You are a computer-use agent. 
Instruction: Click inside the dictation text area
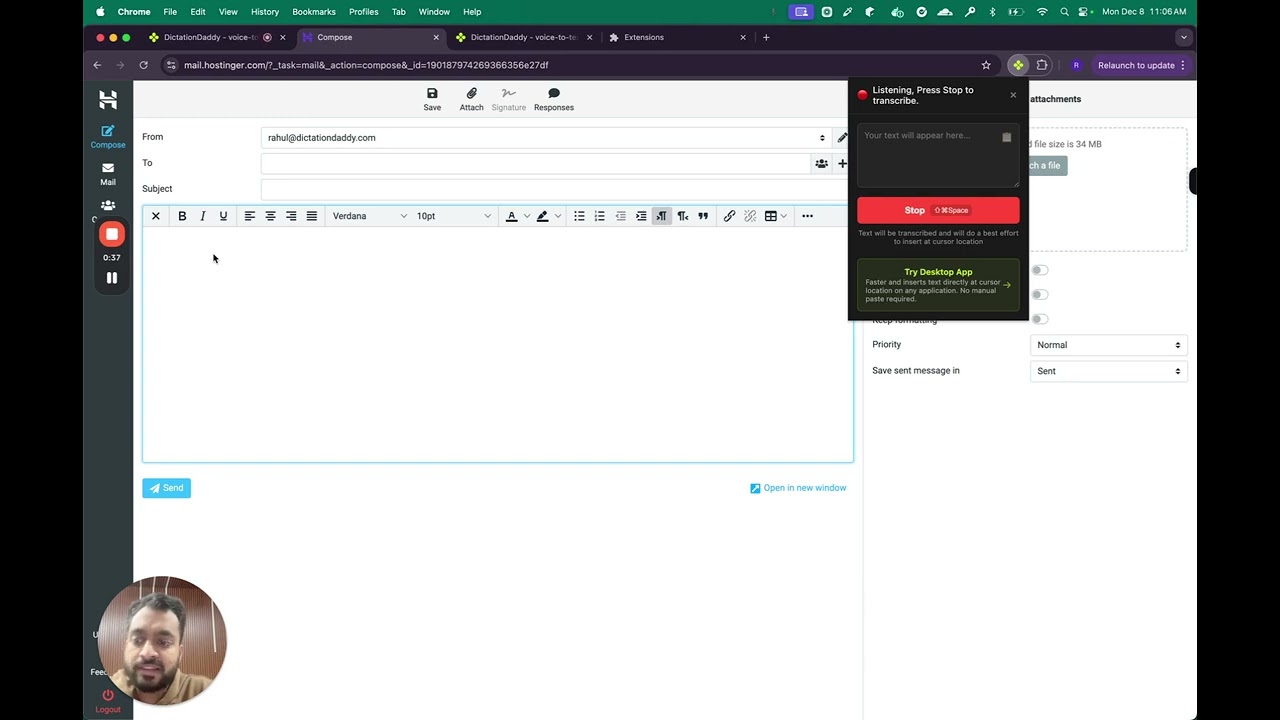(938, 155)
